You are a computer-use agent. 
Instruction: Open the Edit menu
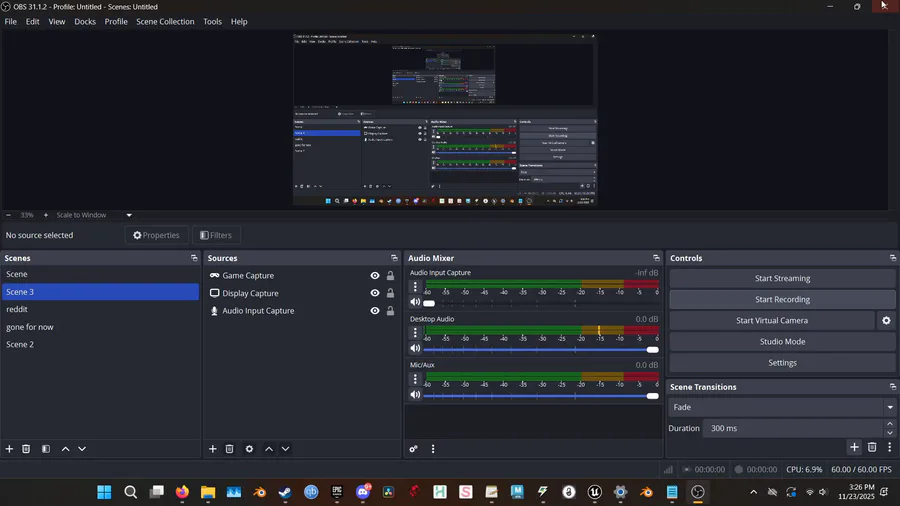(32, 21)
